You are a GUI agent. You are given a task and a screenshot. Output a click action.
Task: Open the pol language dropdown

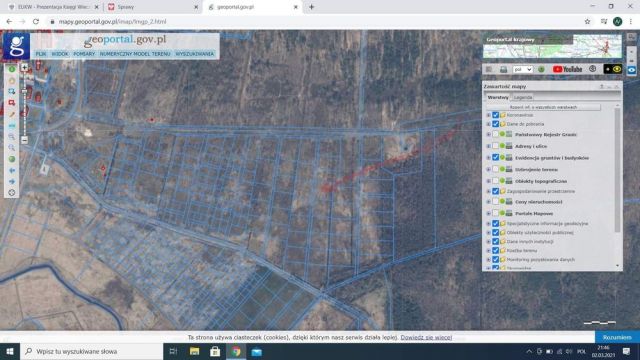(522, 69)
